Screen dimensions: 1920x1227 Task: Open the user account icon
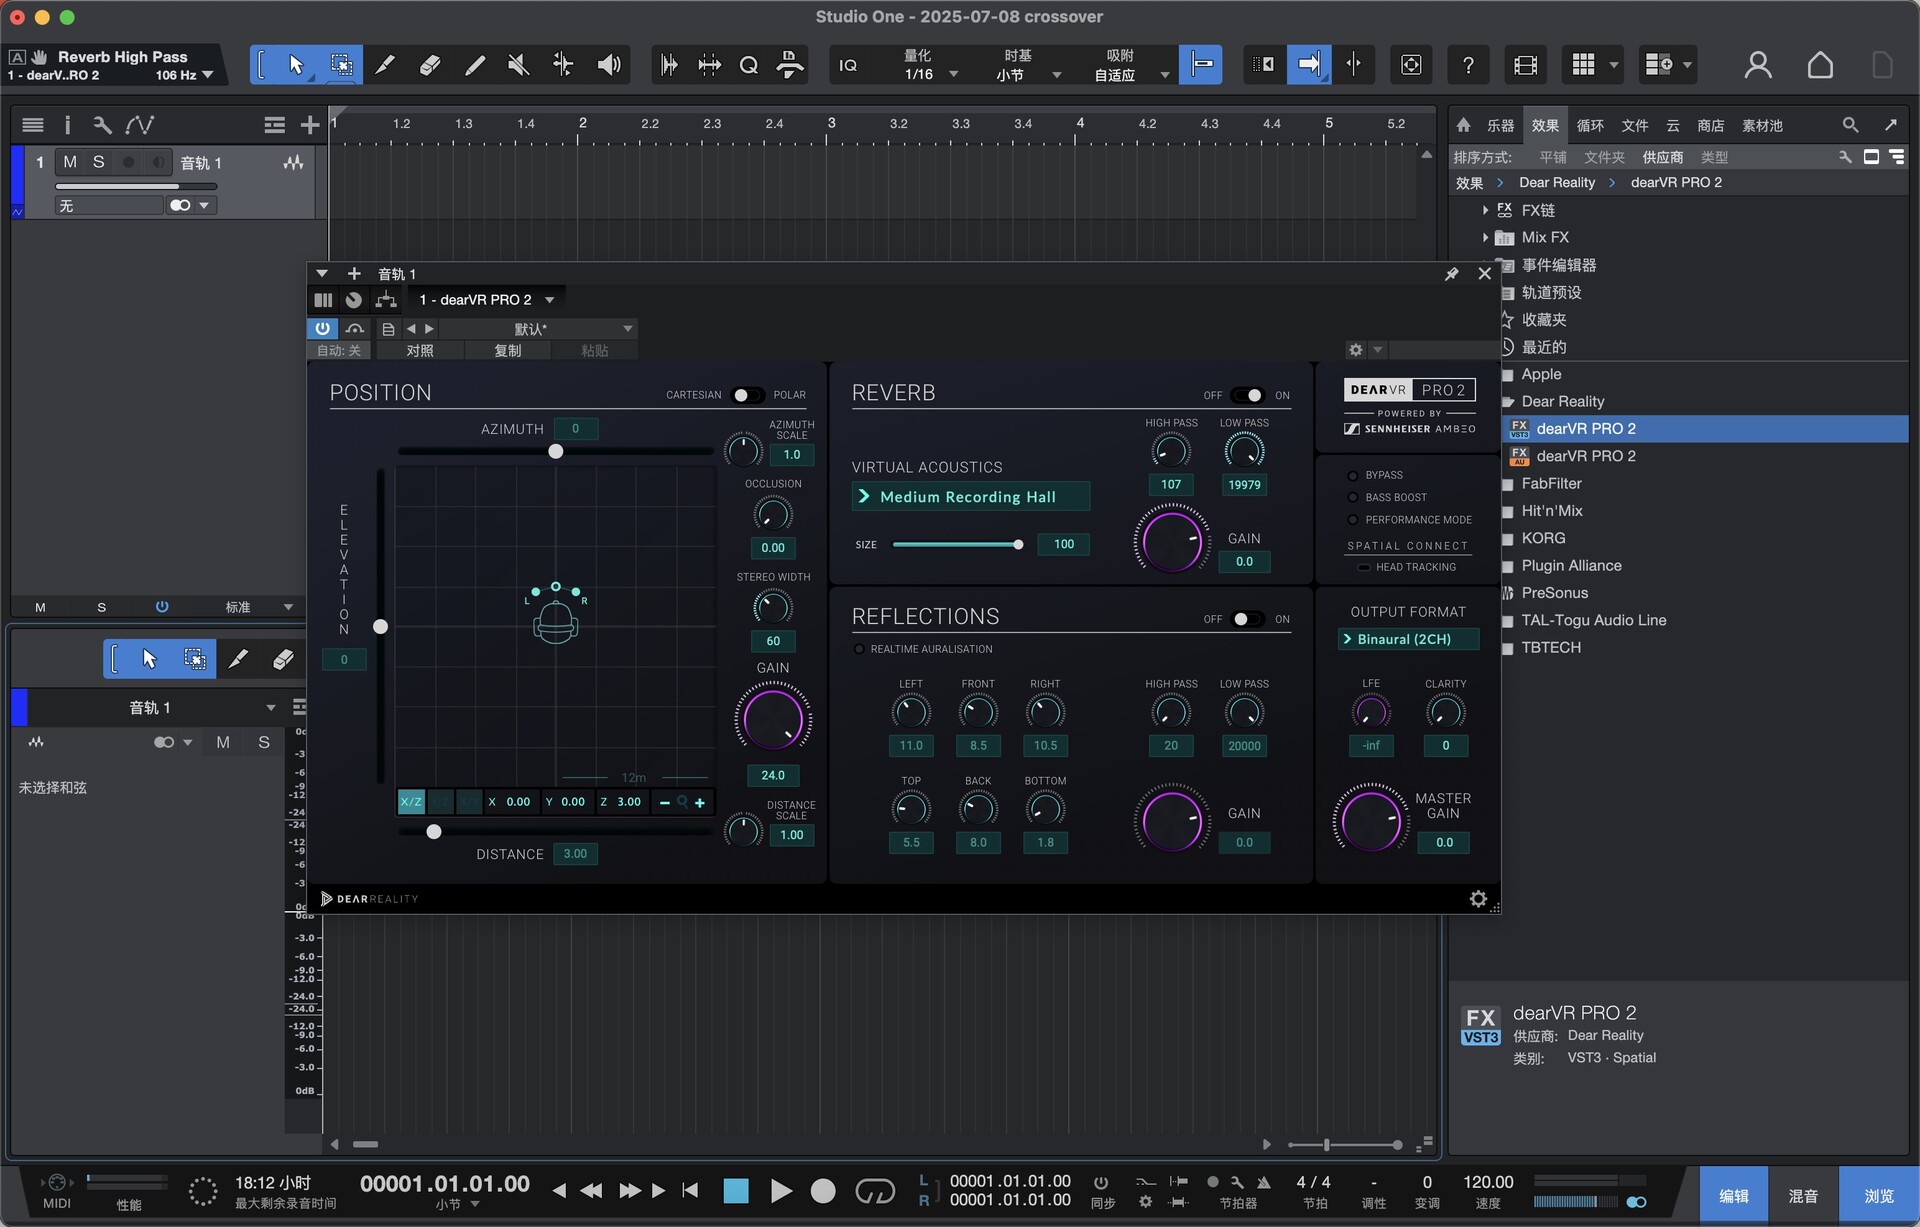coord(1758,65)
